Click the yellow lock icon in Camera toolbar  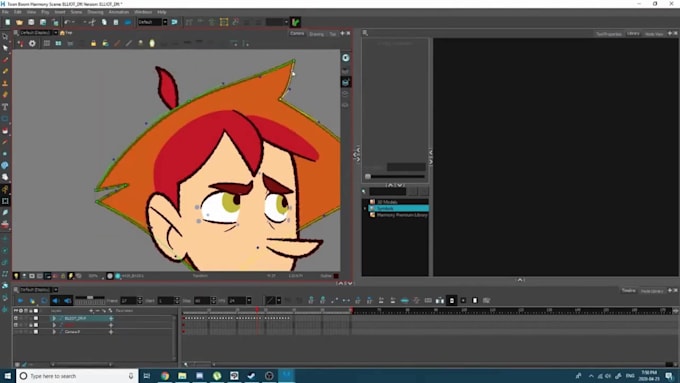click(x=93, y=43)
